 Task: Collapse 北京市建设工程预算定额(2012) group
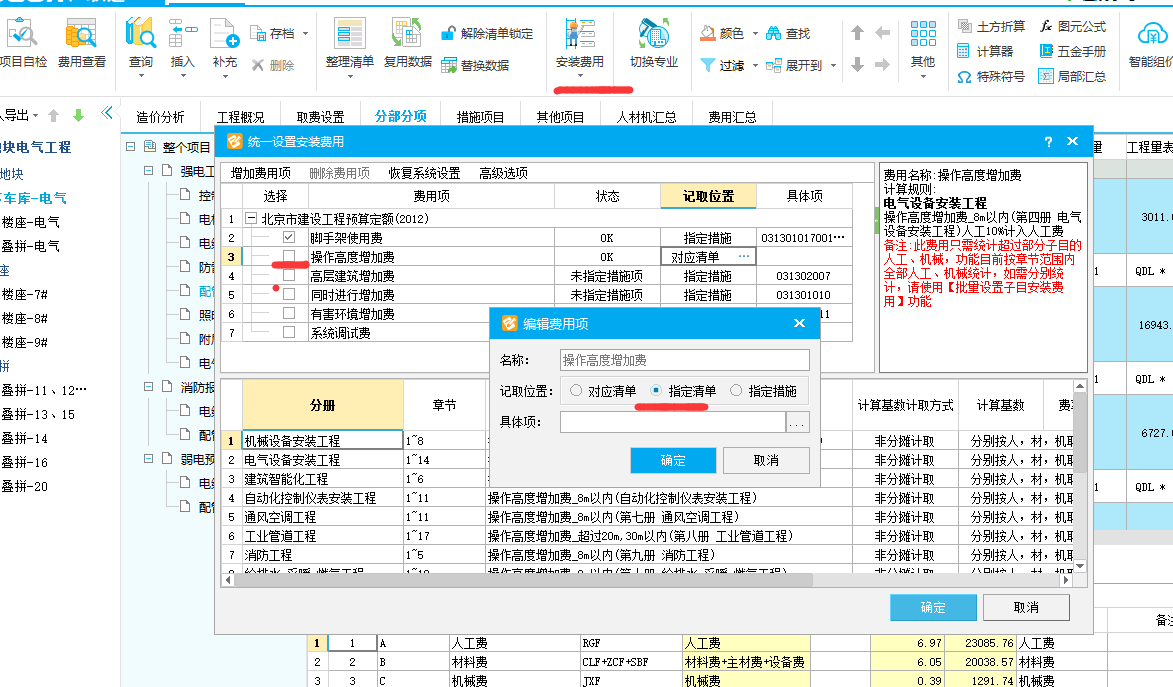point(251,219)
